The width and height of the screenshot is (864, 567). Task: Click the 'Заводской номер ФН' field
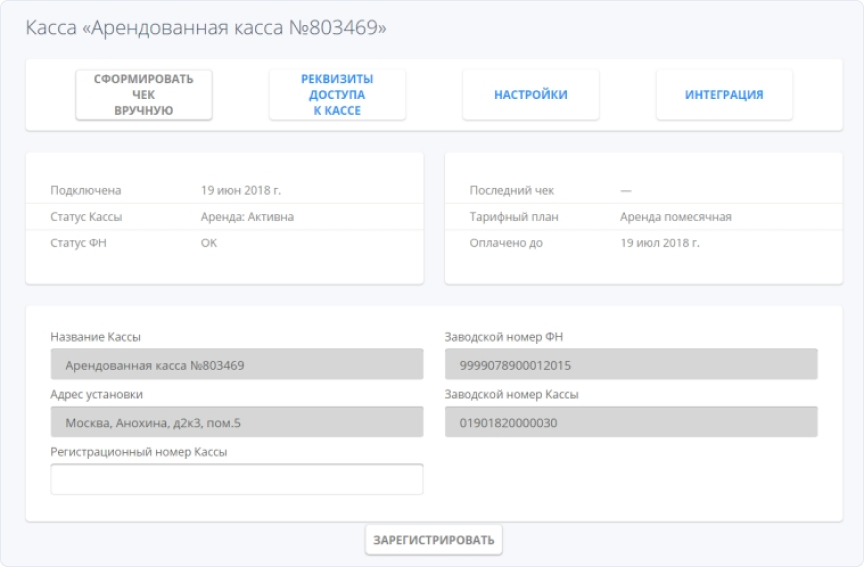point(630,365)
